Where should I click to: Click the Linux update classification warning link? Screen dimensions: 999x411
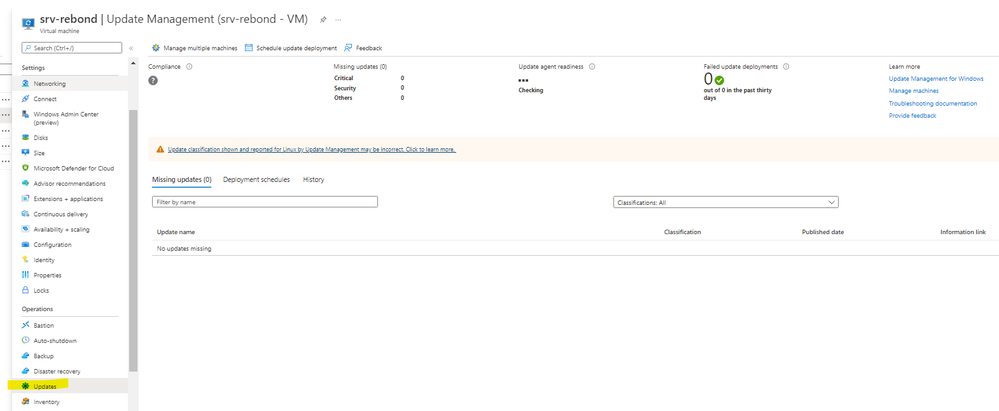point(312,149)
